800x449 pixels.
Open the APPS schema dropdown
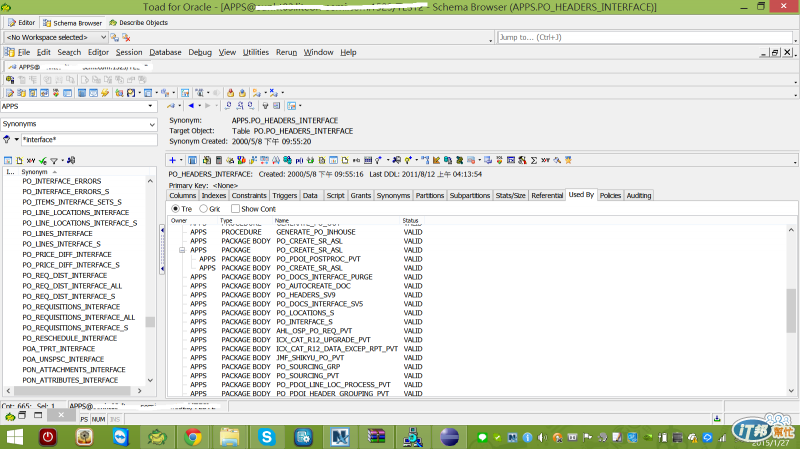[150, 106]
